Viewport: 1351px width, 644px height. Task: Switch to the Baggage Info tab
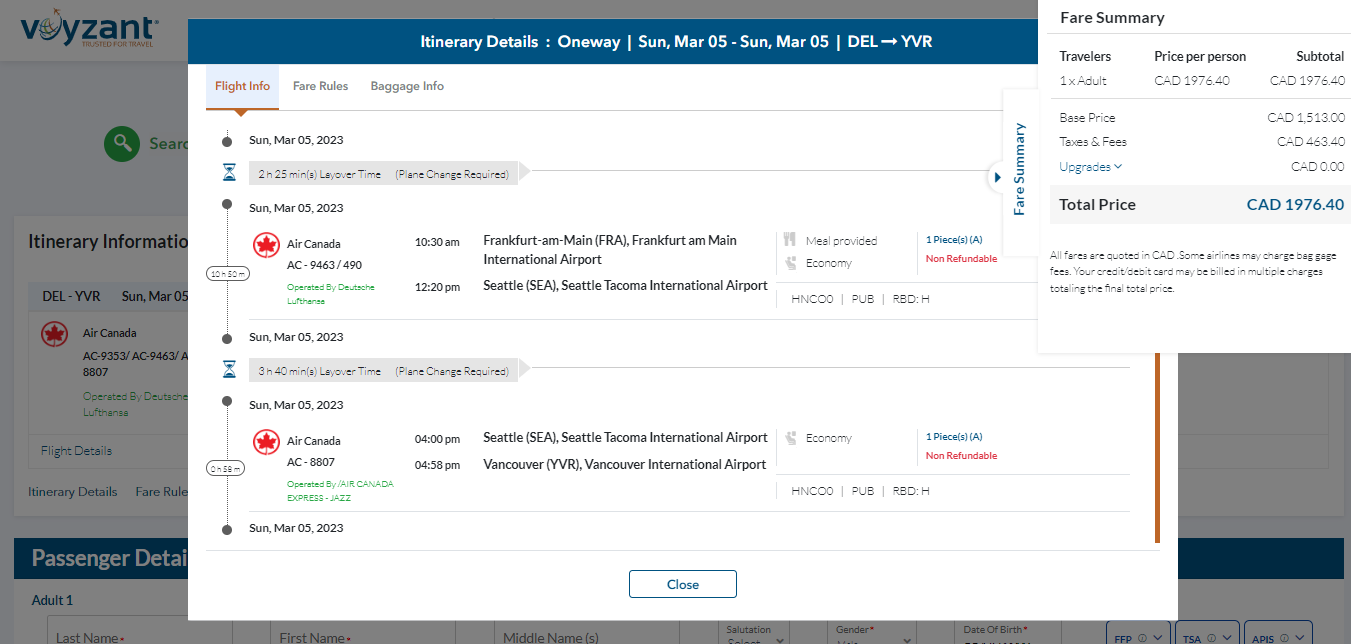tap(407, 86)
